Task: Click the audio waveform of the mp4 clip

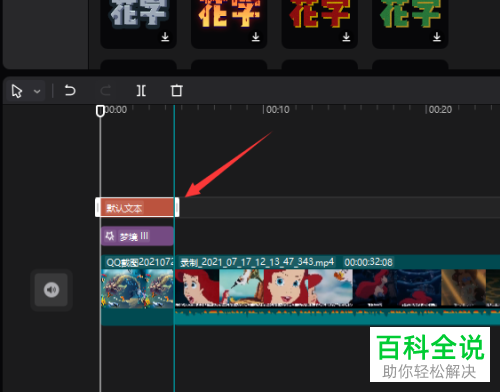Action: (337, 316)
